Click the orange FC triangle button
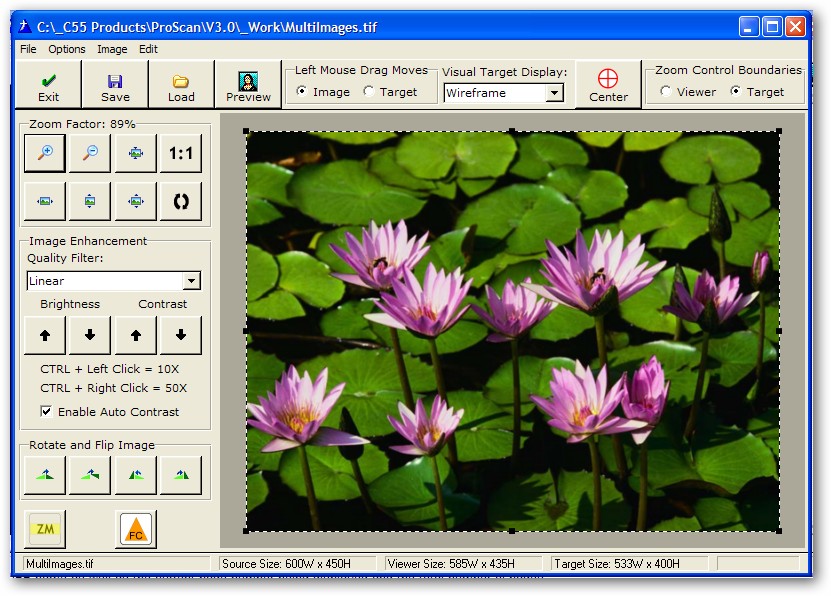Image resolution: width=831 pixels, height=596 pixels. pyautogui.click(x=135, y=529)
